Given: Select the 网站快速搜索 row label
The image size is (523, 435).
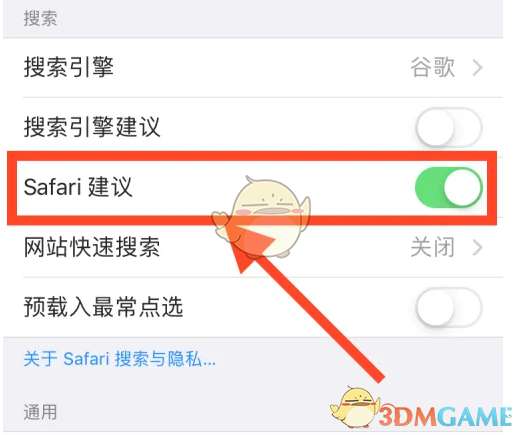Looking at the screenshot, I should 92,247.
